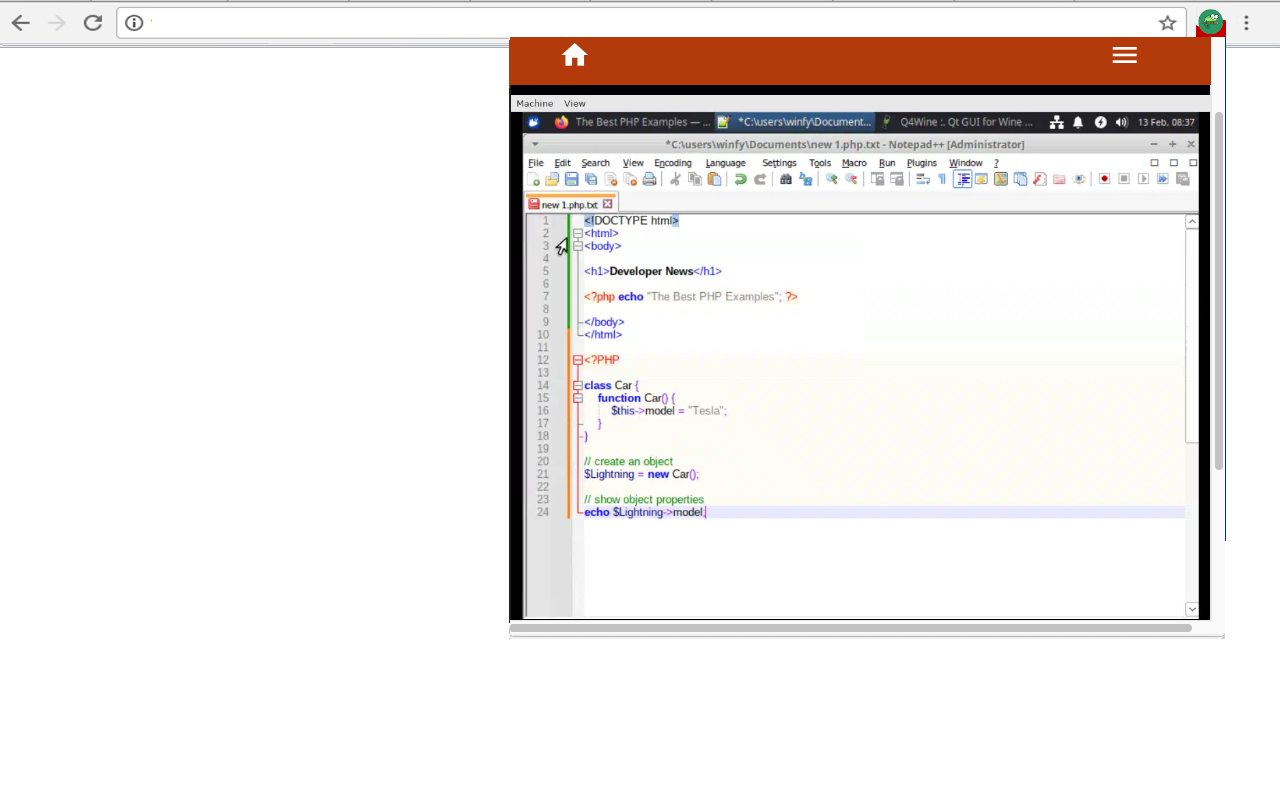This screenshot has height=800, width=1280.
Task: Select the new 1.php.txt document tab
Action: pos(570,204)
